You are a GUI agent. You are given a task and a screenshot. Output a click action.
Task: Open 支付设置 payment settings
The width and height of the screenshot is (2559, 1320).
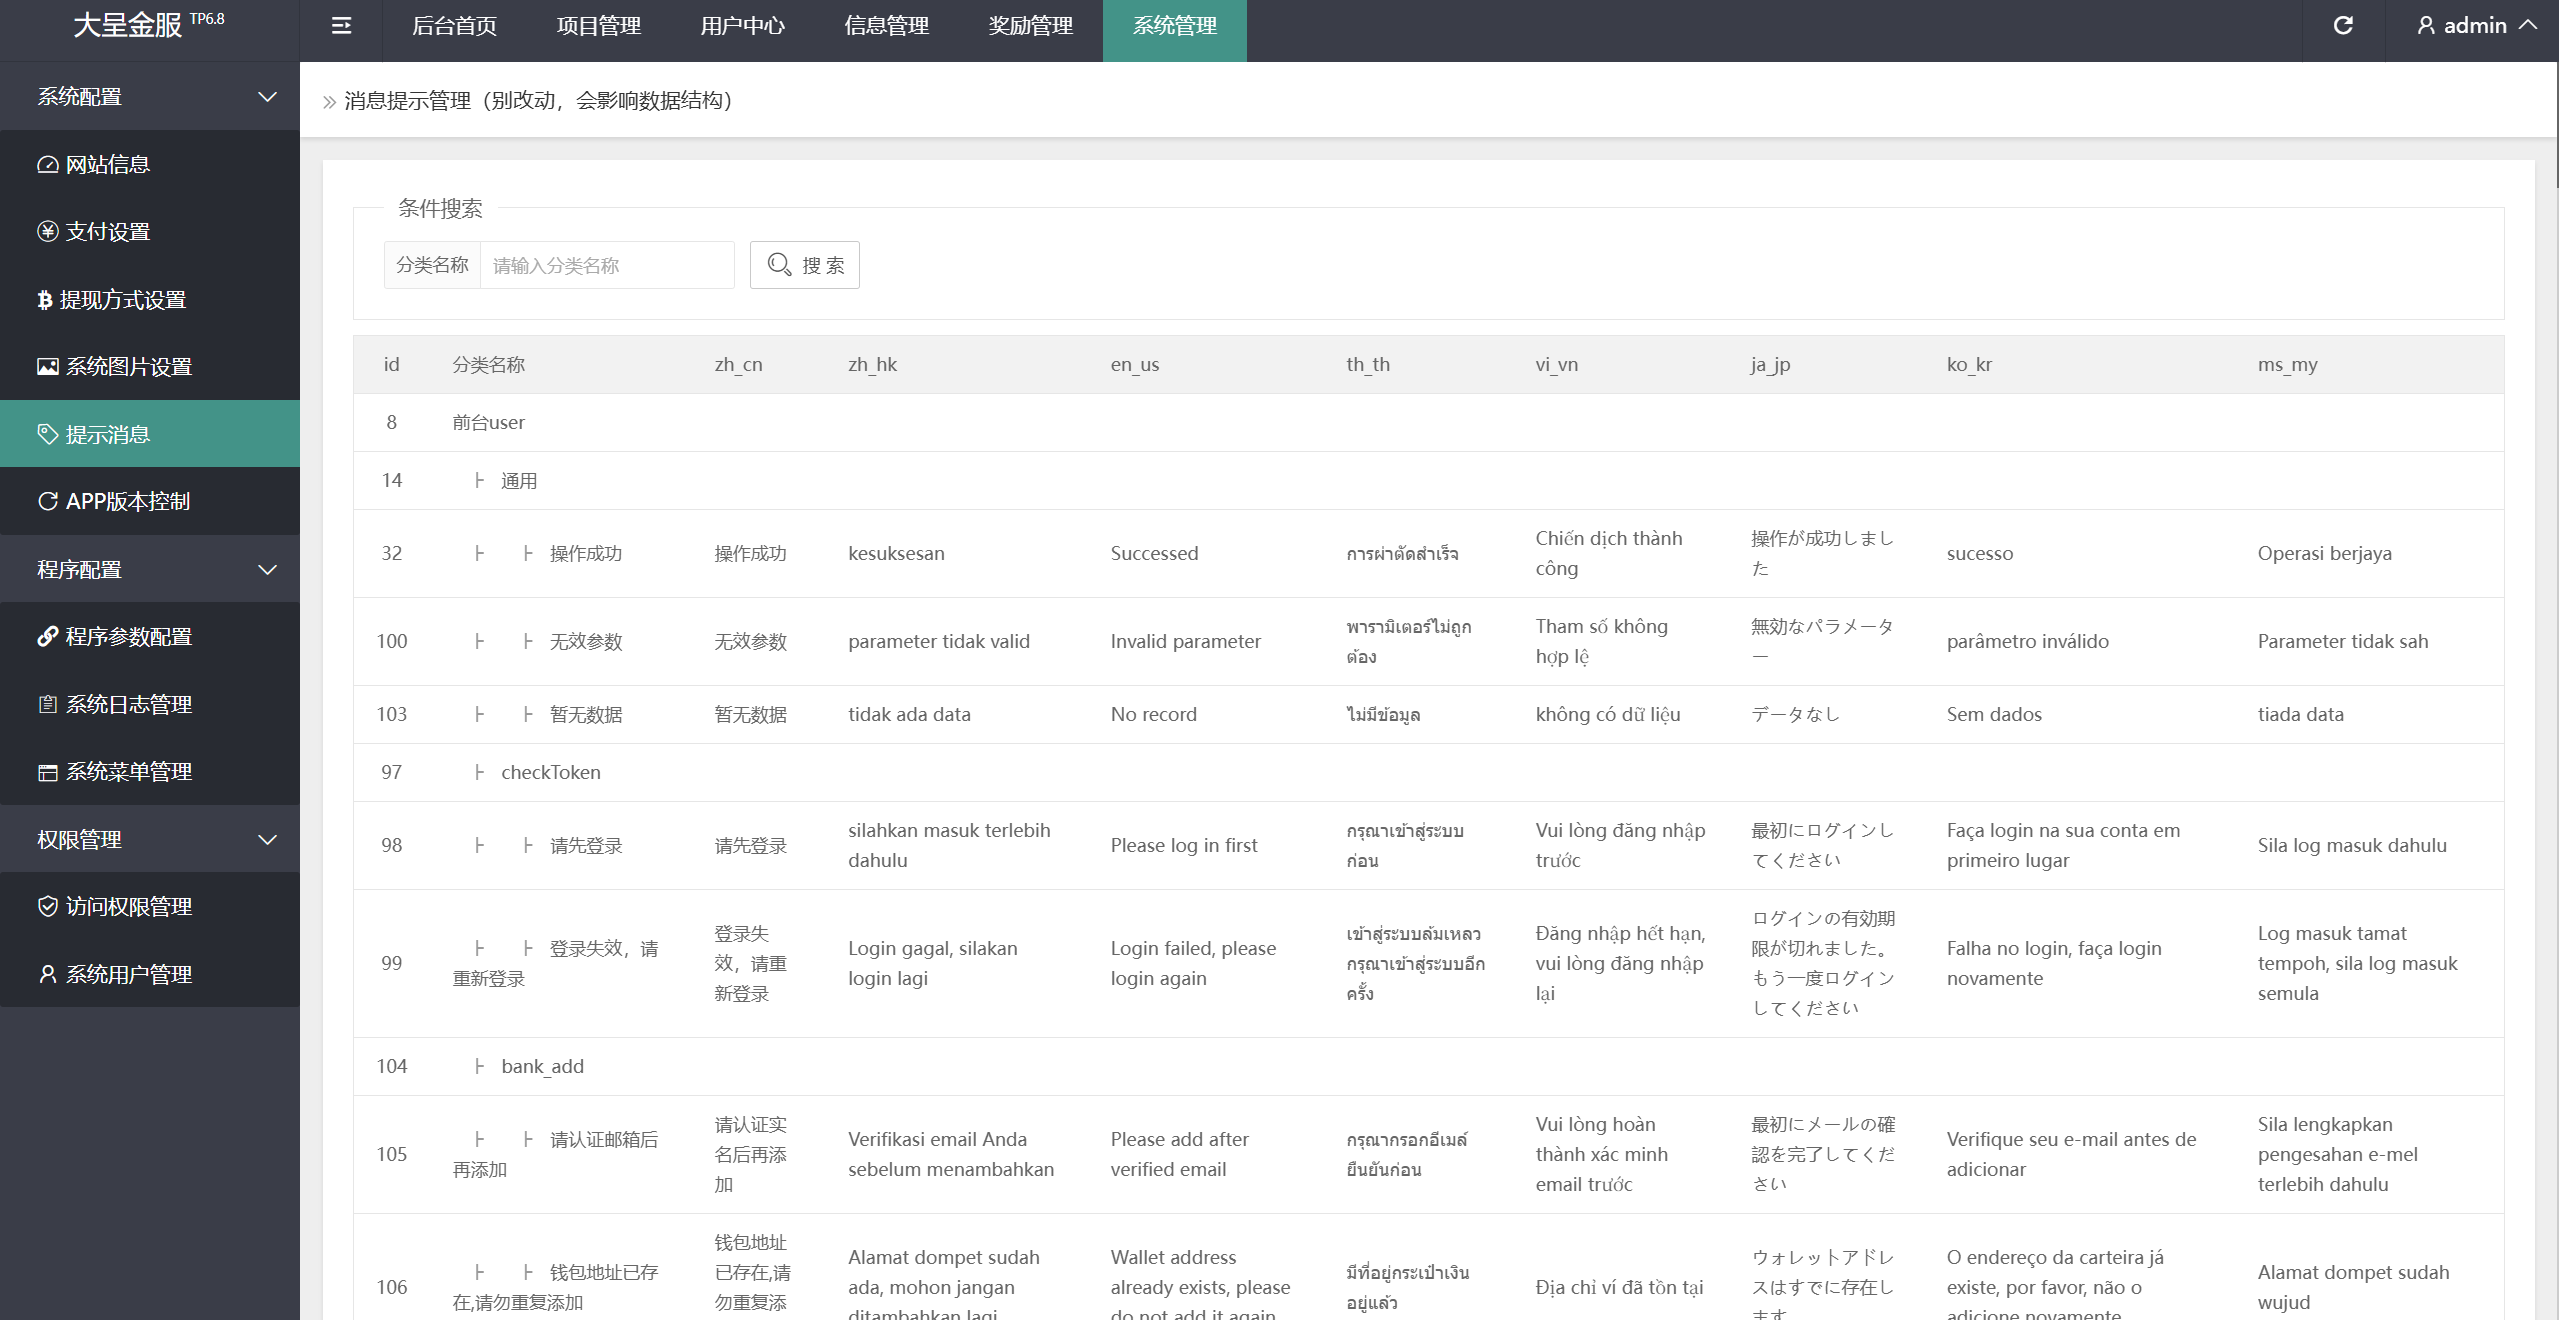(x=108, y=232)
